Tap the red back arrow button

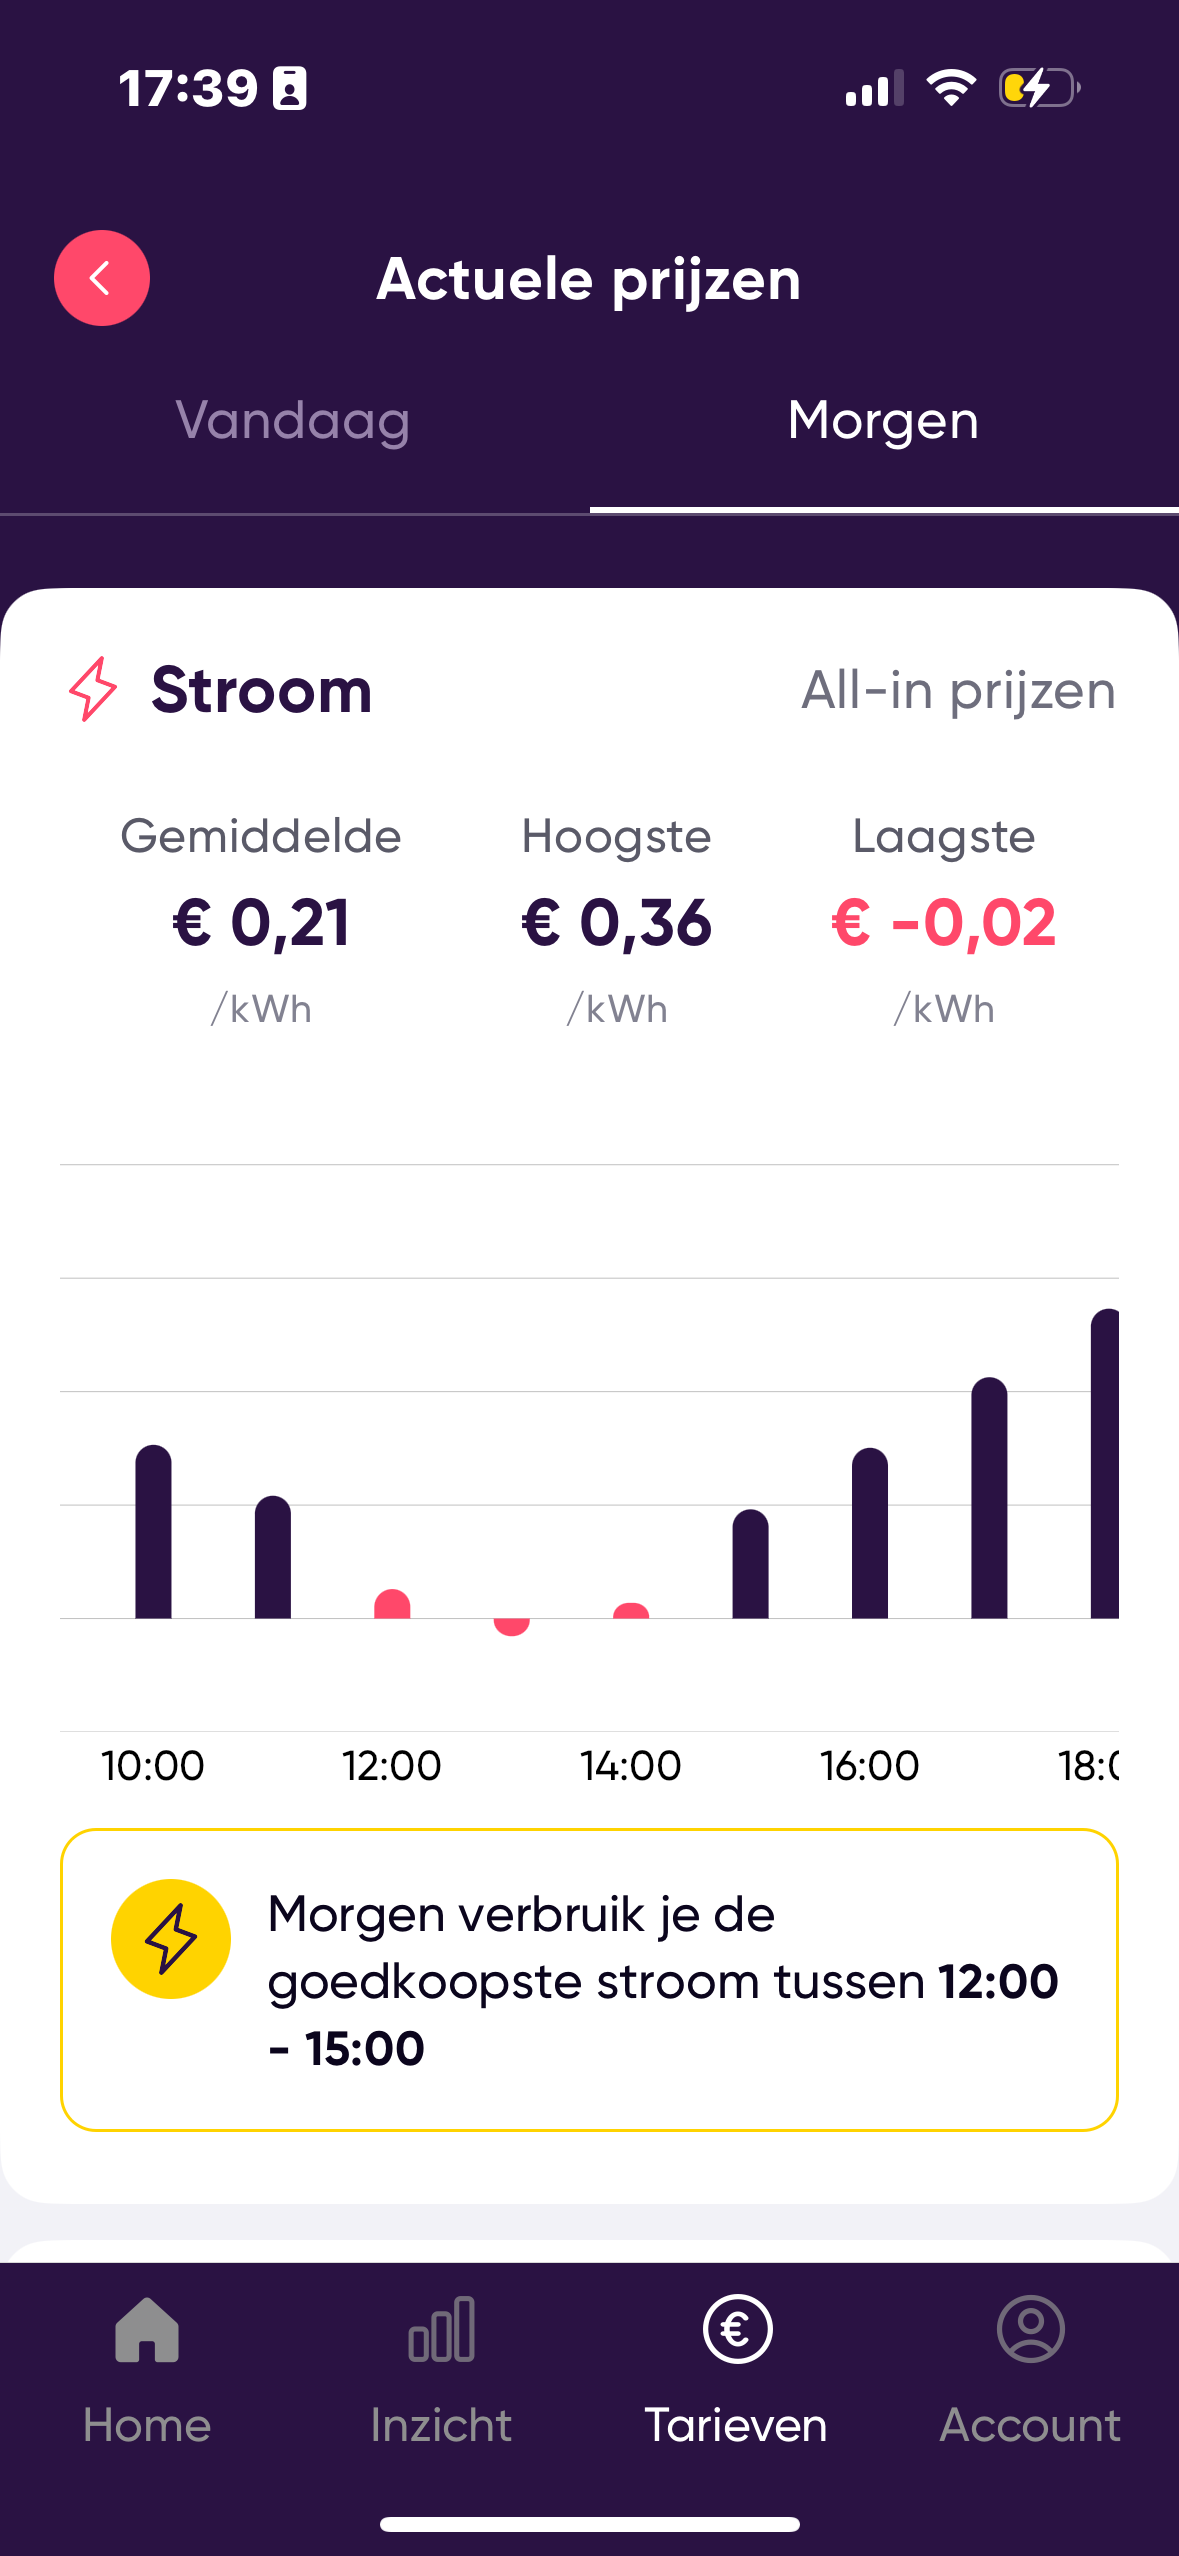coord(101,278)
